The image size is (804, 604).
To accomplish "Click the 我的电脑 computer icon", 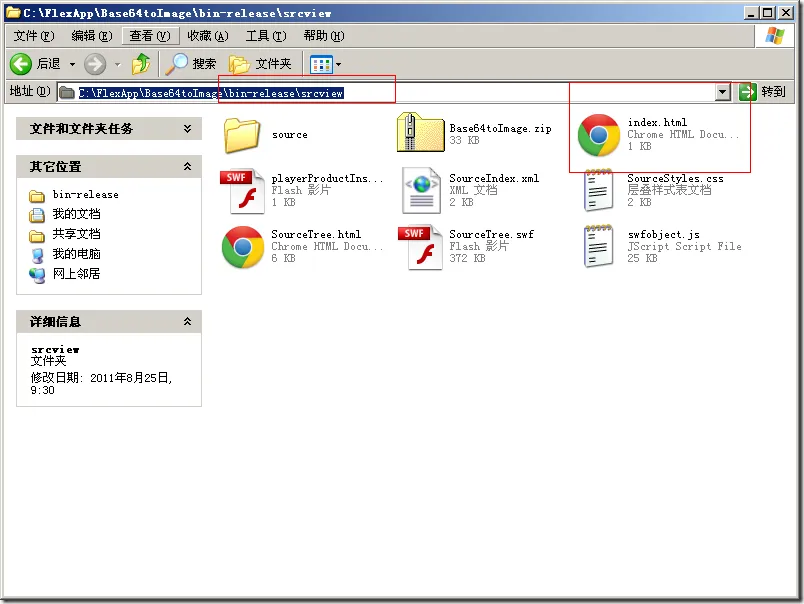I will [37, 255].
